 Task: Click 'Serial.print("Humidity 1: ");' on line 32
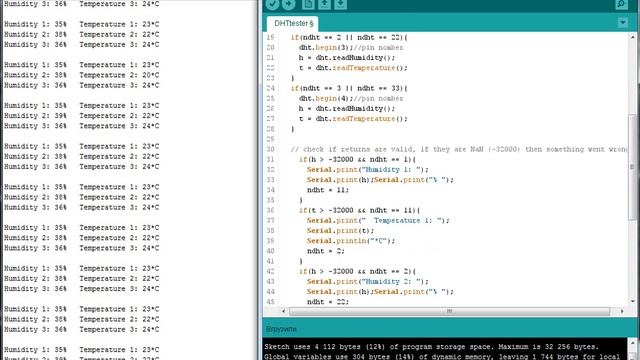click(x=368, y=169)
